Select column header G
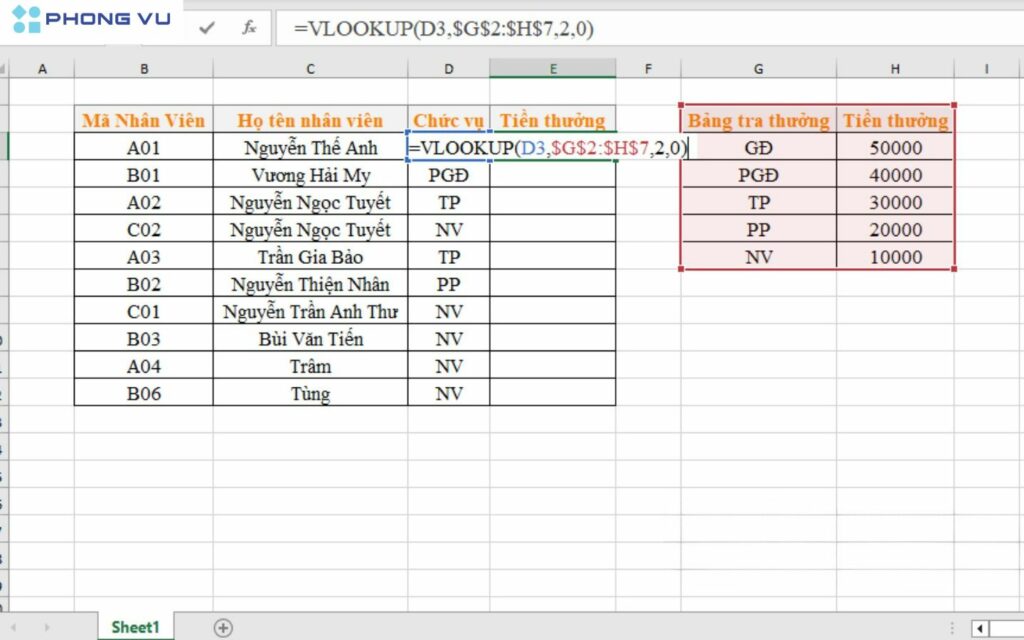Screen dimensions: 1024x640 pyautogui.click(x=758, y=68)
